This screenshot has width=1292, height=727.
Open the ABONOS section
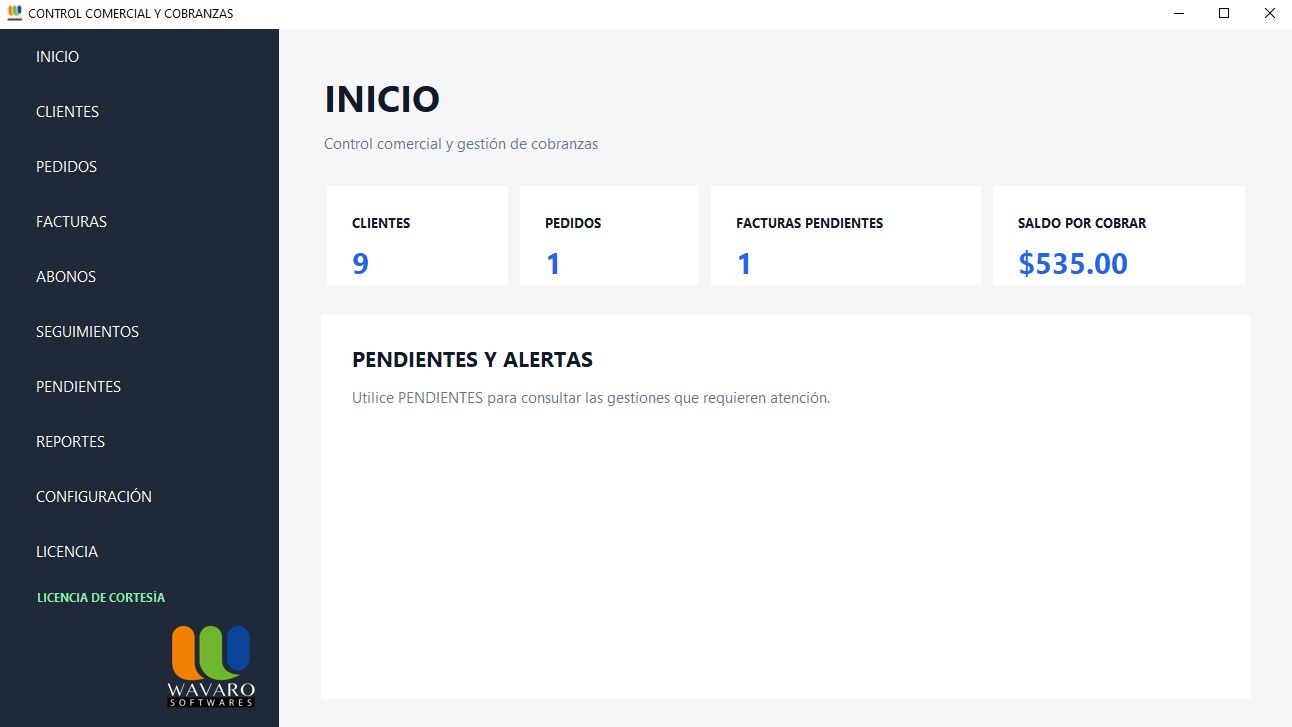point(66,277)
